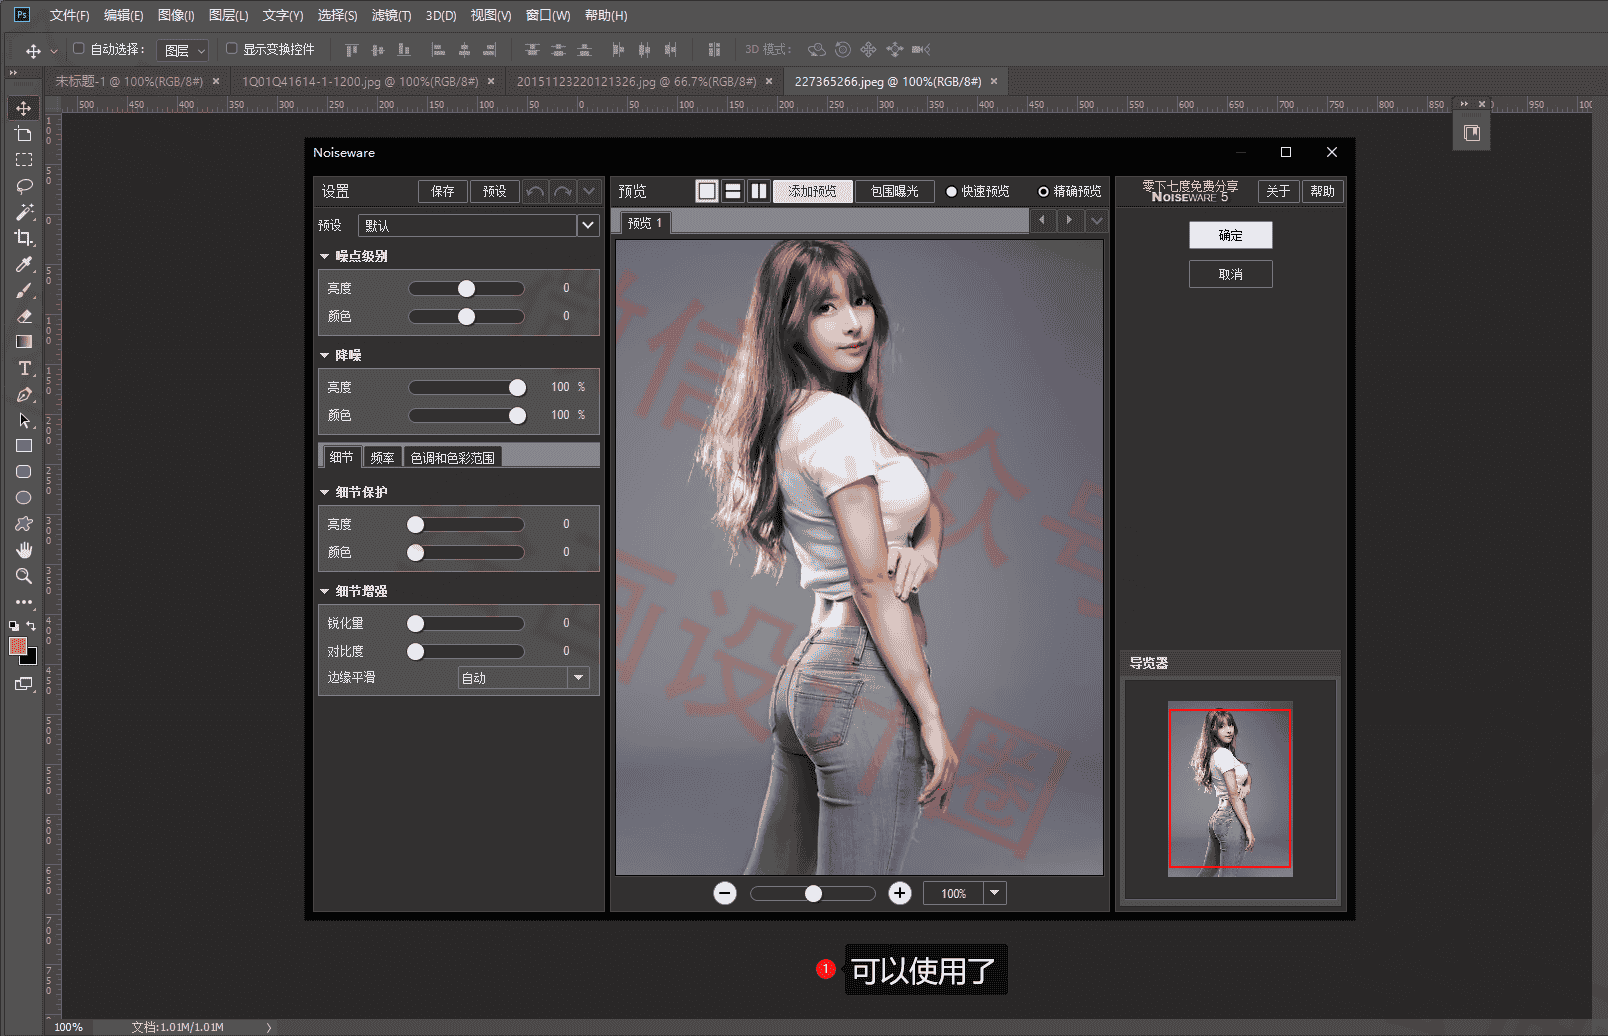This screenshot has height=1036, width=1608.
Task: Select the Magic Wand tool
Action: 24,212
